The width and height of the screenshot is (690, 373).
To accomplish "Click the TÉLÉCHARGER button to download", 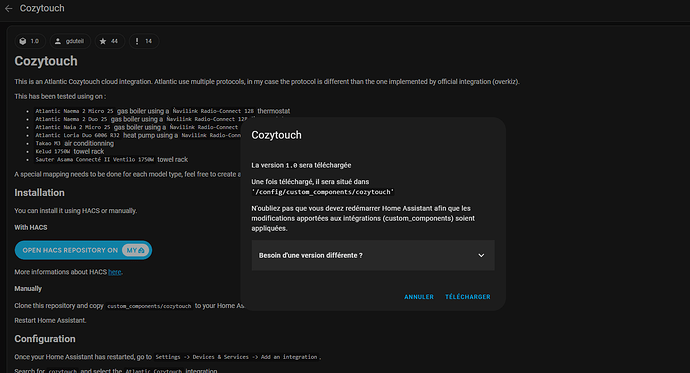I will click(x=468, y=297).
